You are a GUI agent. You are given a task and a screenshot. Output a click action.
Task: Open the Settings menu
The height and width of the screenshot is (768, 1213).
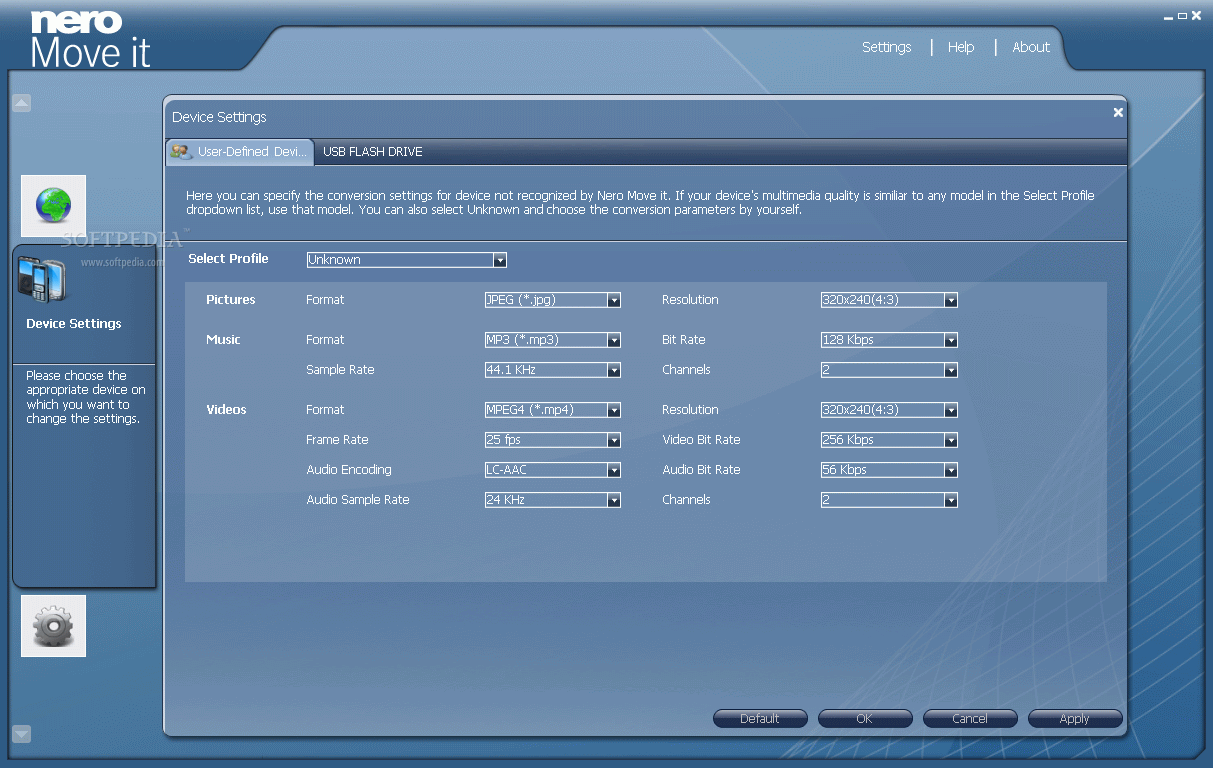pyautogui.click(x=887, y=47)
